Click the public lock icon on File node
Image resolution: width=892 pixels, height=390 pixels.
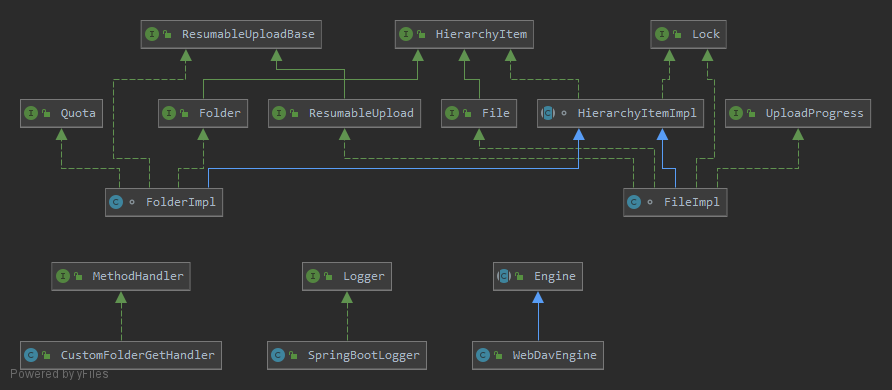467,114
